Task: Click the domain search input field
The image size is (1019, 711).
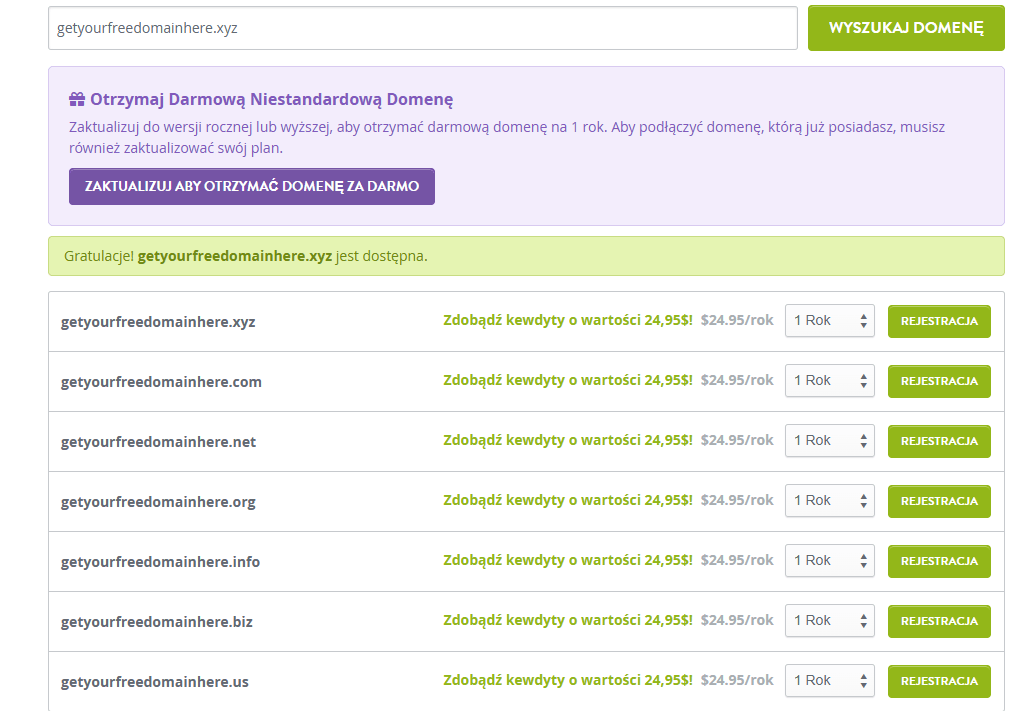Action: coord(422,28)
